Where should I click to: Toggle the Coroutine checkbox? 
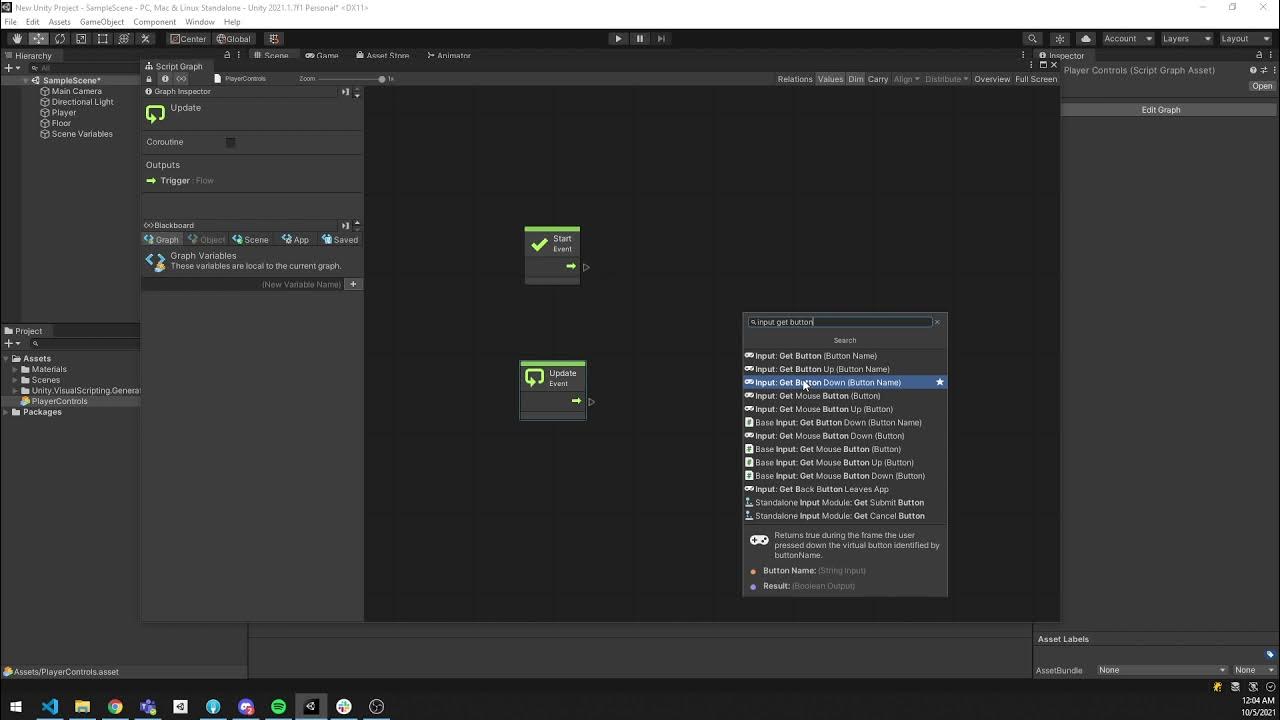pos(230,142)
